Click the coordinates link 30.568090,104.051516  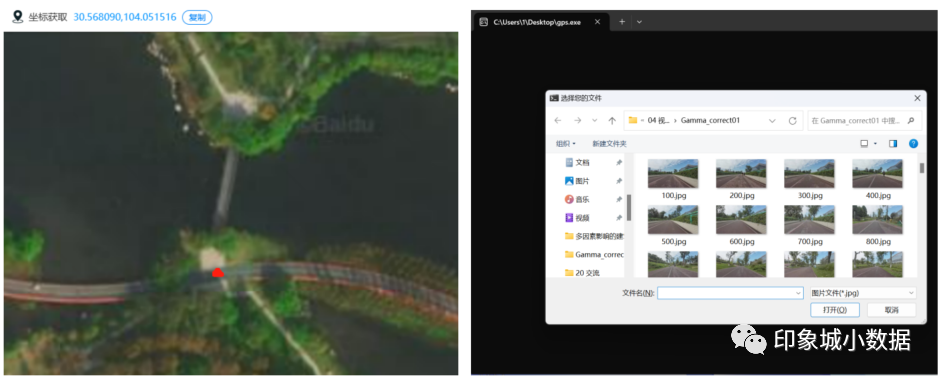click(x=125, y=17)
